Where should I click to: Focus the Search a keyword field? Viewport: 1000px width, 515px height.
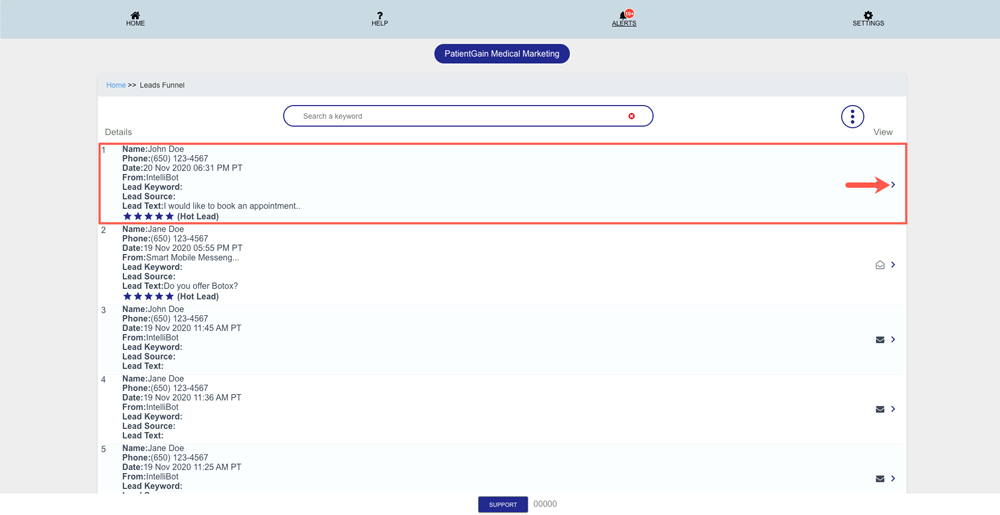click(x=468, y=116)
